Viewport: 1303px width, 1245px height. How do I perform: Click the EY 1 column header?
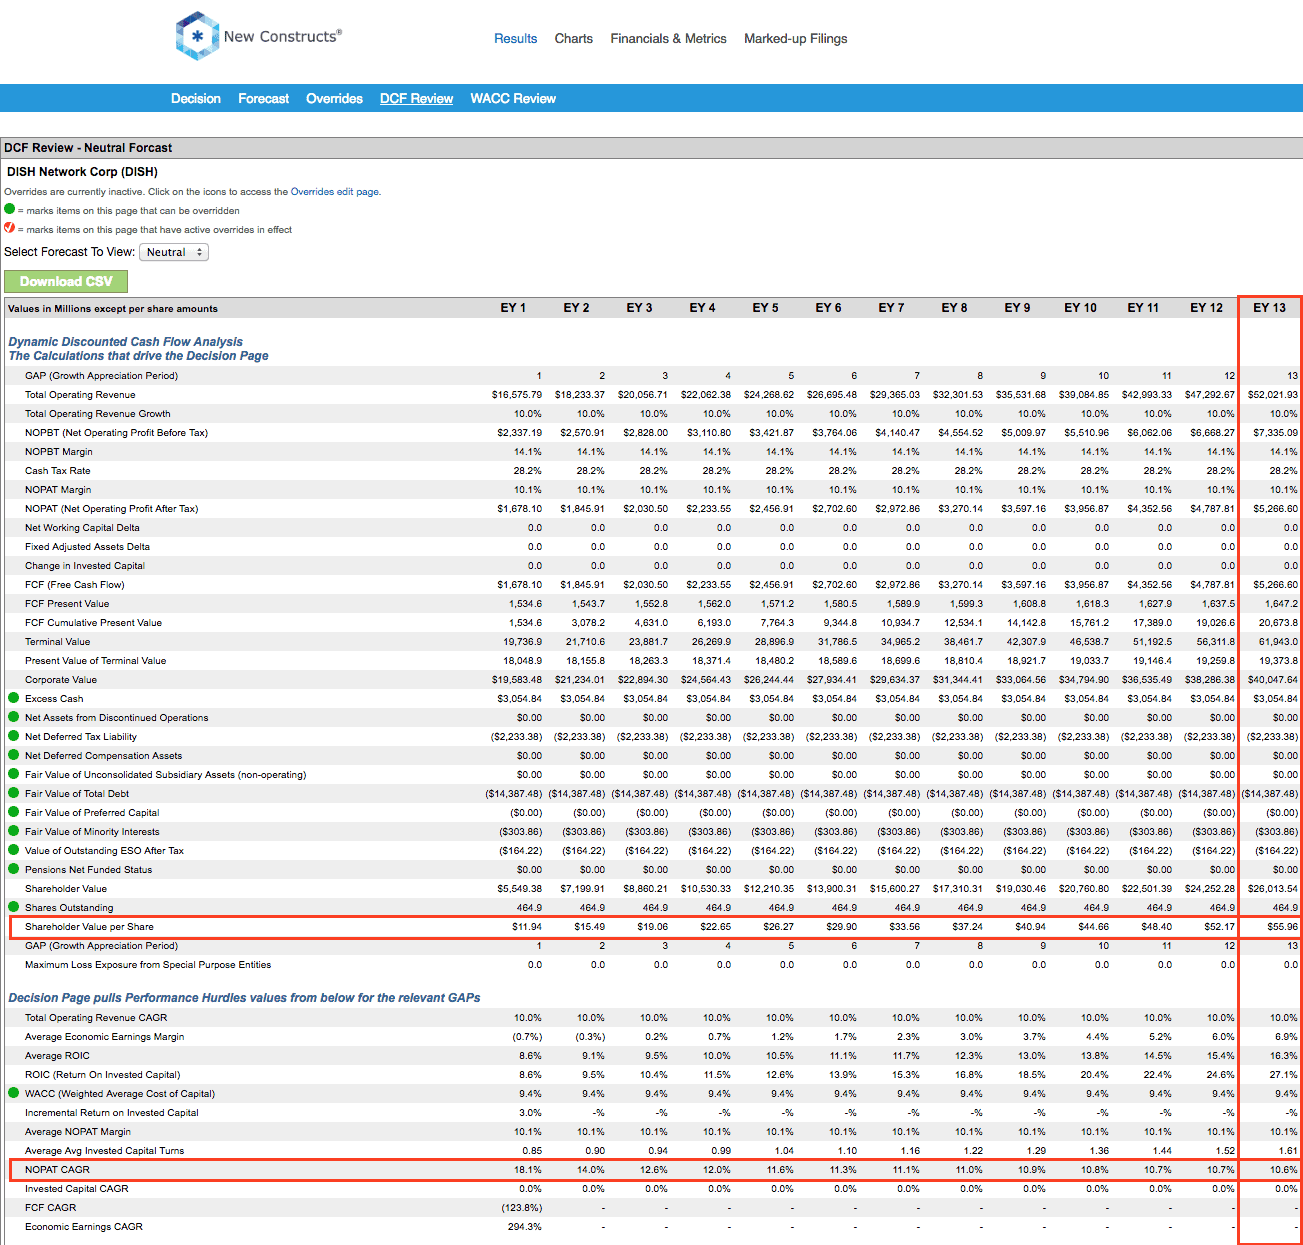pos(513,308)
